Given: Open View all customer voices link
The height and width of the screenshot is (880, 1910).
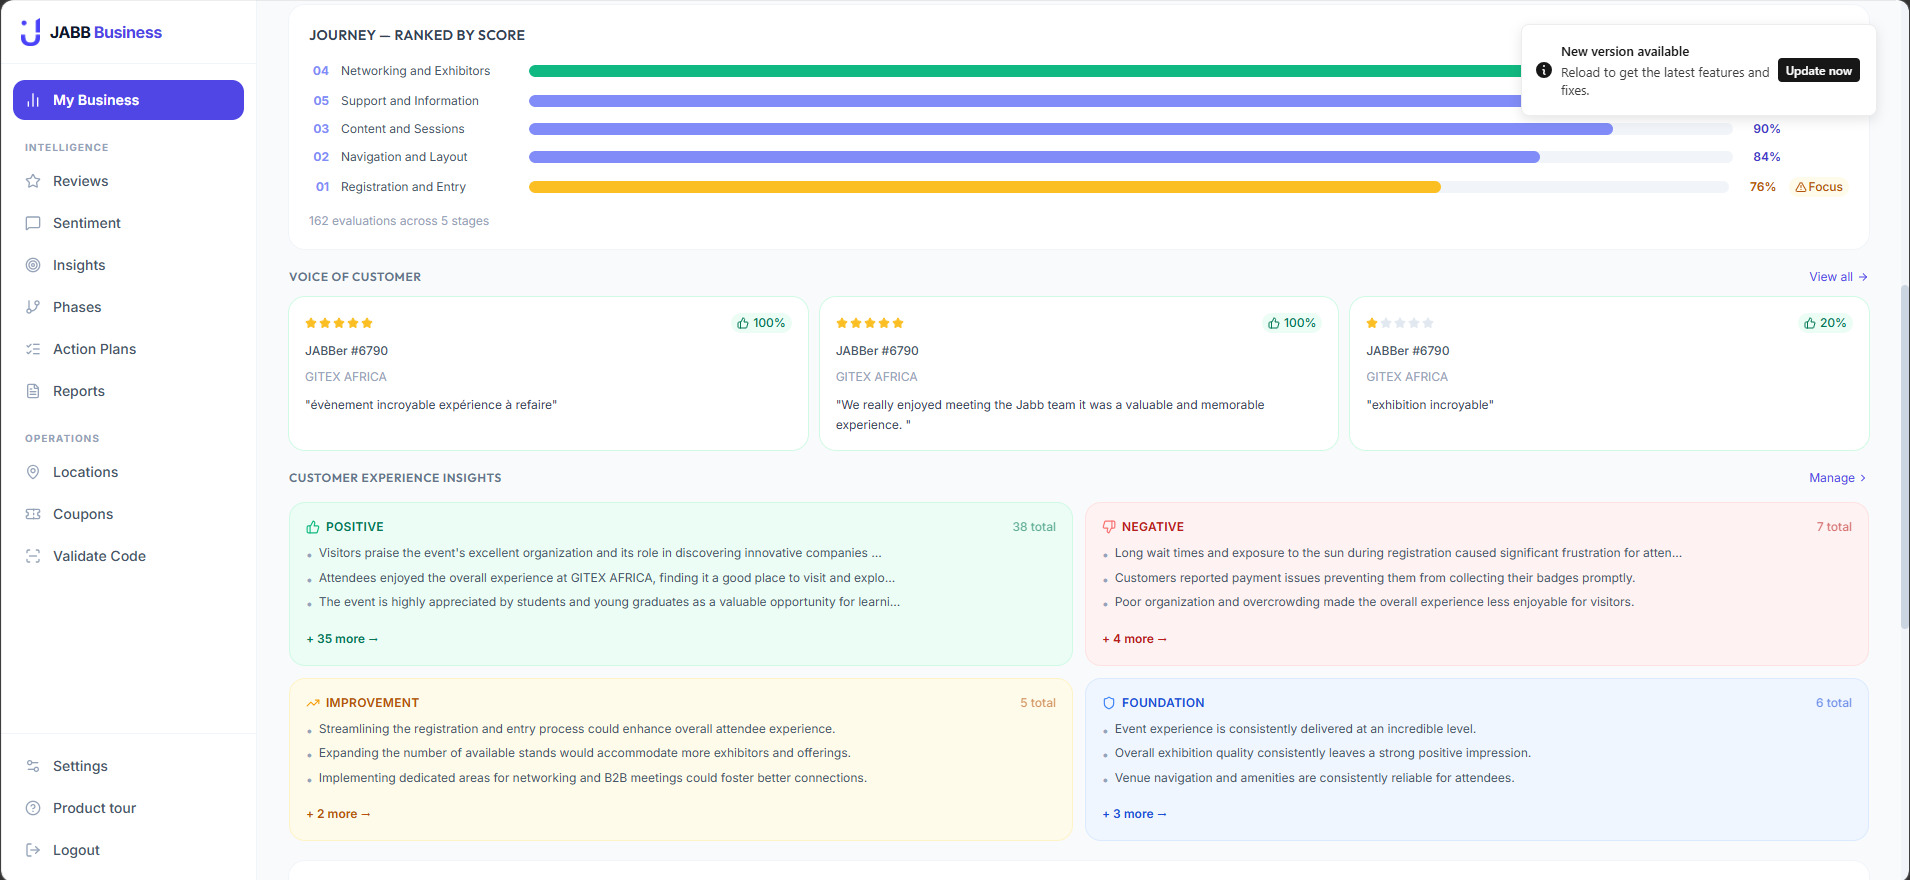Looking at the screenshot, I should 1838,277.
